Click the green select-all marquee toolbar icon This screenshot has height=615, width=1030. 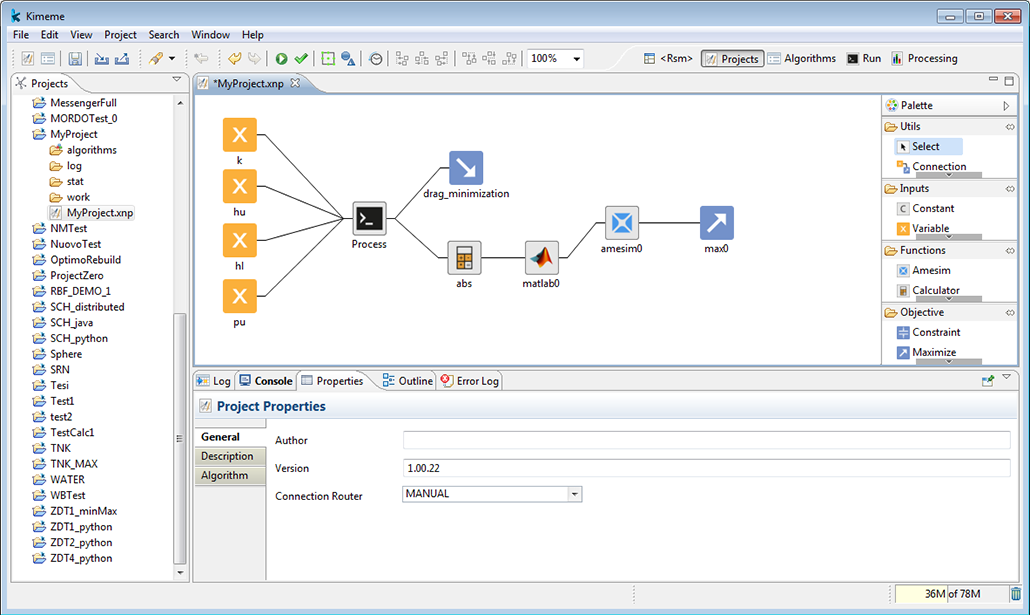(328, 58)
